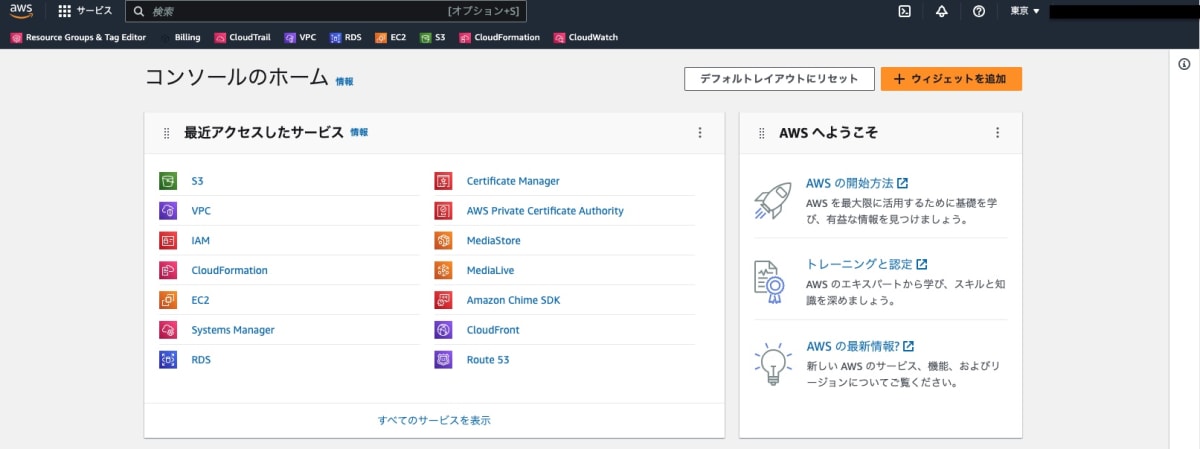This screenshot has width=1200, height=449.
Task: Click the CloudFormation service icon in recent list
Action: (x=168, y=270)
